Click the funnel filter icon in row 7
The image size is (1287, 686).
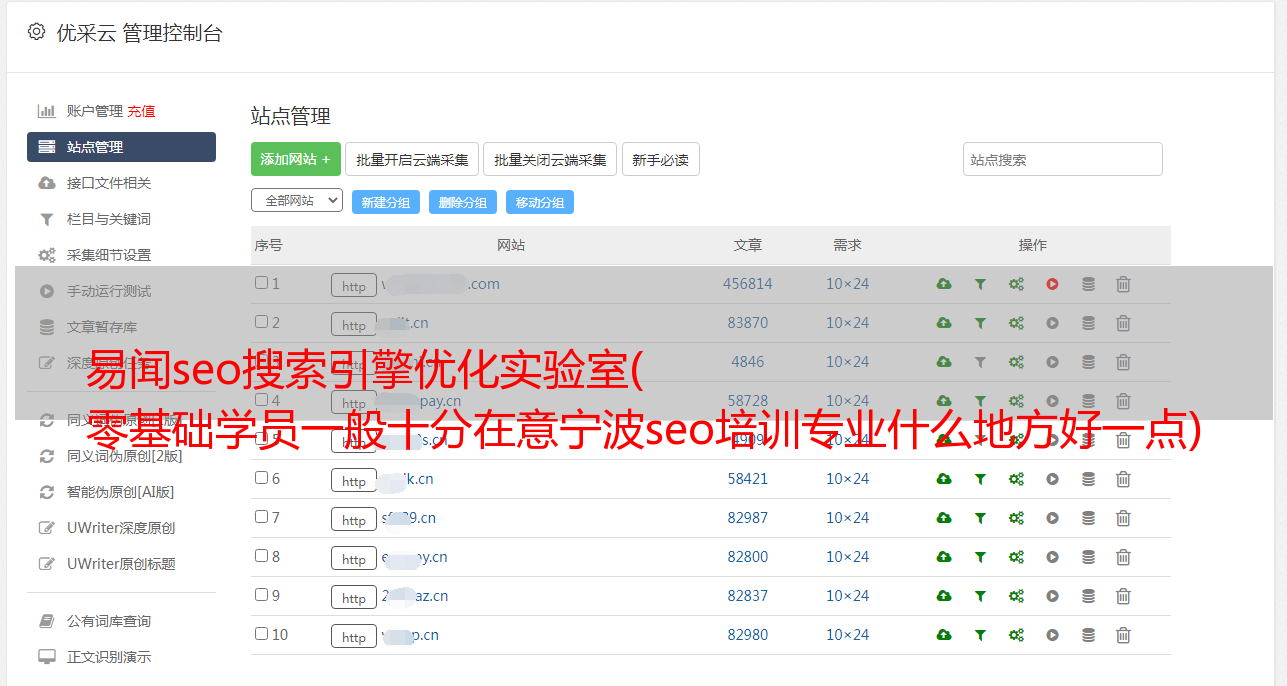click(980, 518)
